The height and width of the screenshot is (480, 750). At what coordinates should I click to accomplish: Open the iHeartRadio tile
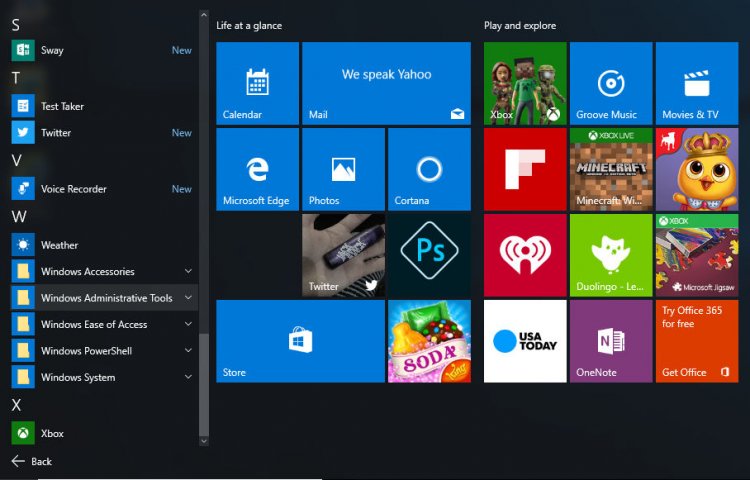(525, 255)
